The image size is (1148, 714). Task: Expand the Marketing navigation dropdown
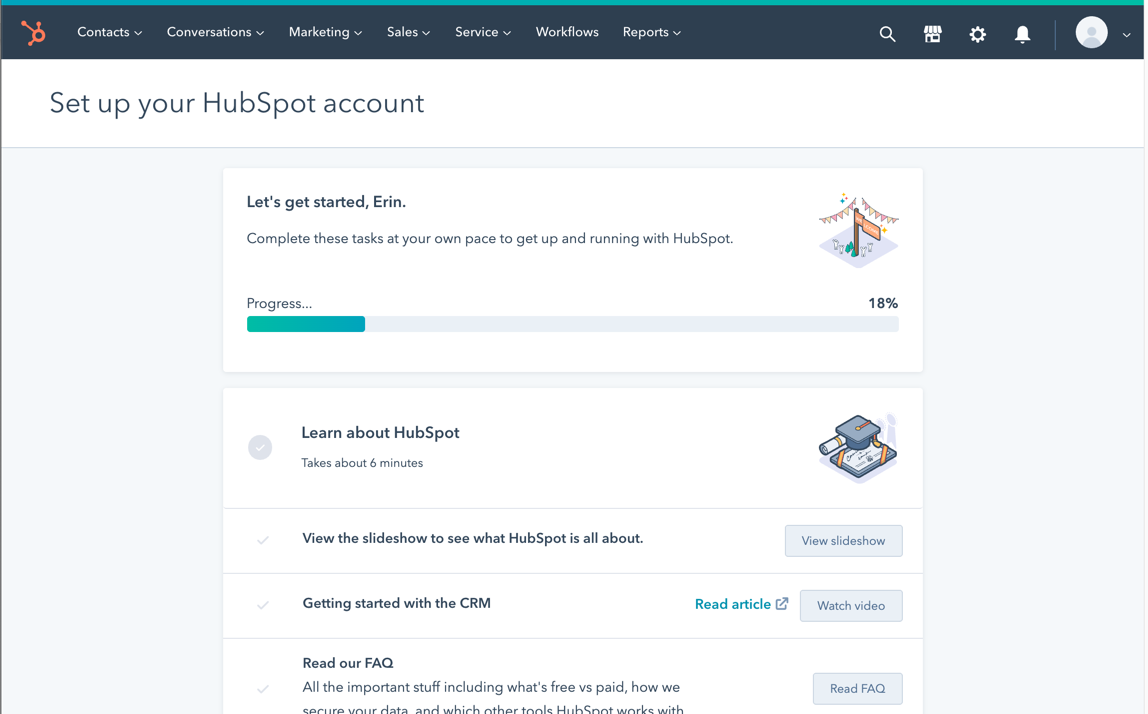coord(325,32)
